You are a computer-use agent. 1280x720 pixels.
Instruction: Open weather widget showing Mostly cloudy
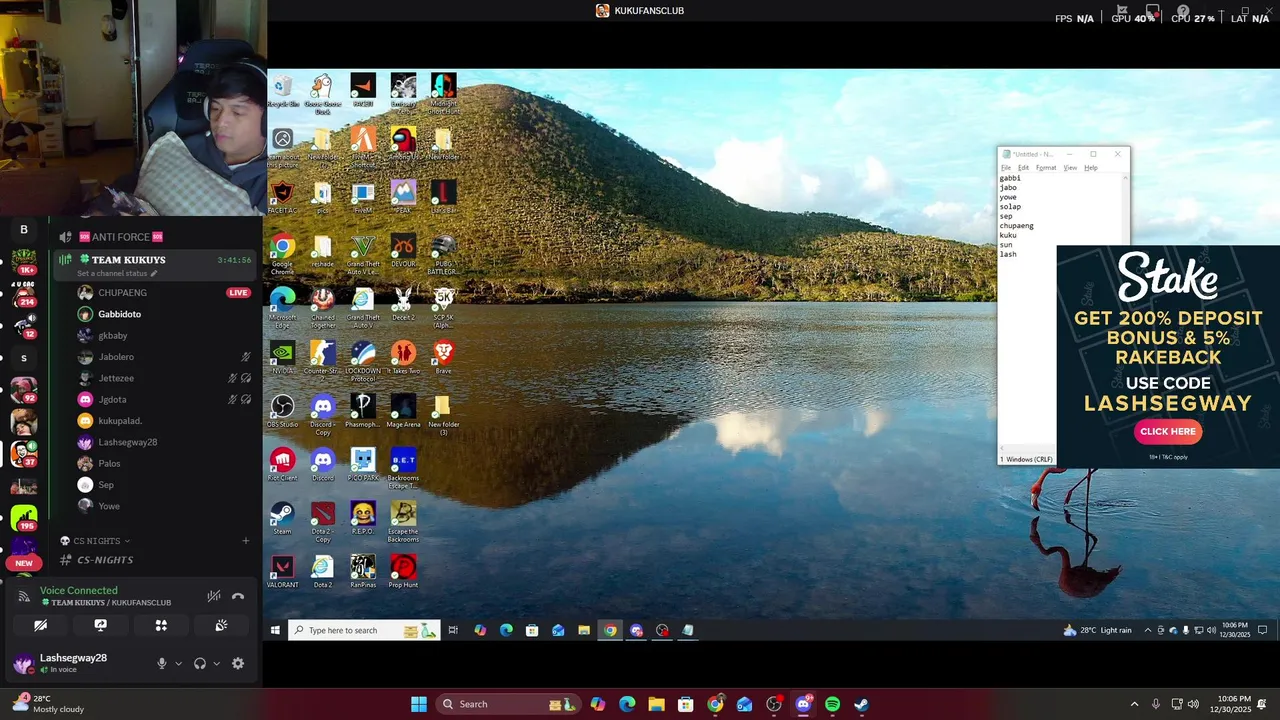(48, 704)
